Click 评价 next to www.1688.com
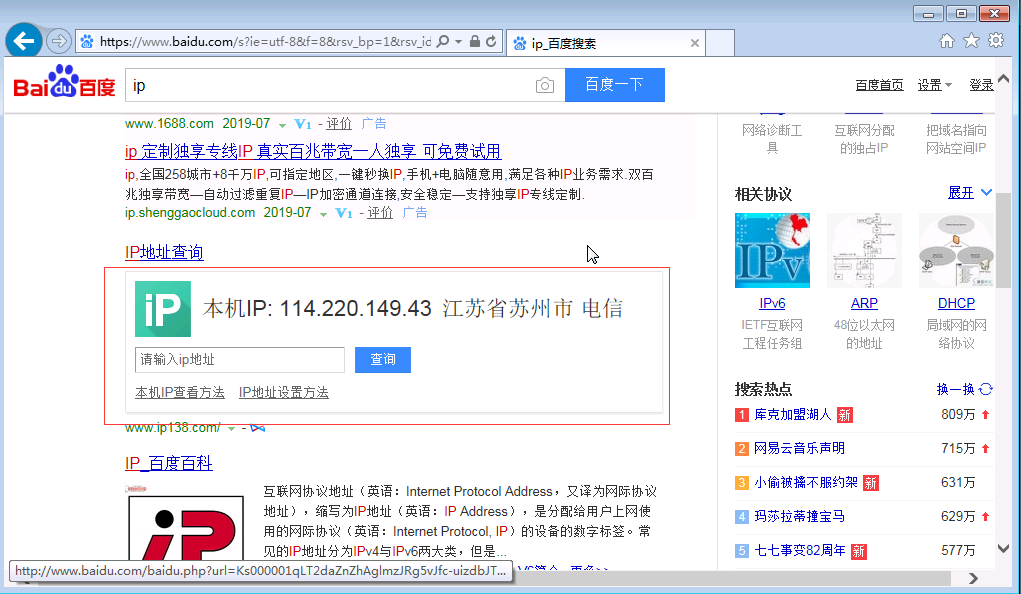The image size is (1021, 594). tap(339, 124)
